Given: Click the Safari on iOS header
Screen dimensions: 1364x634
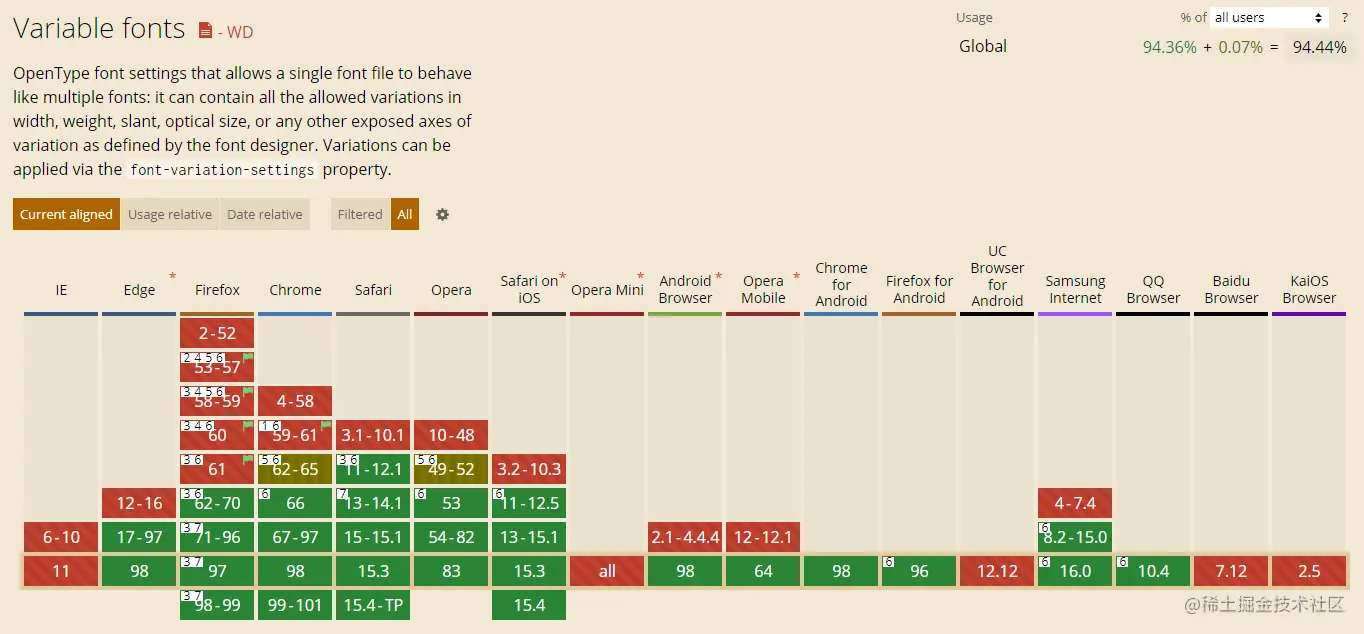Looking at the screenshot, I should pos(529,289).
